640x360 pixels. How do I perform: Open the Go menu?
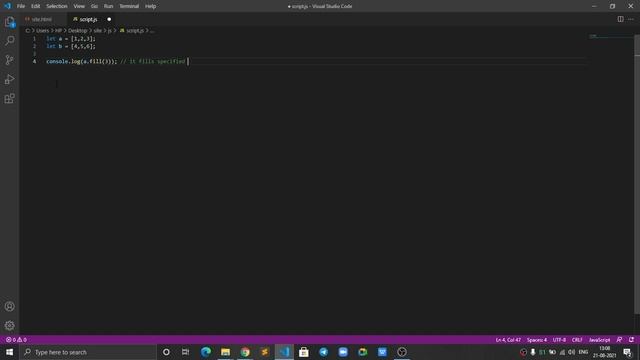point(94,6)
